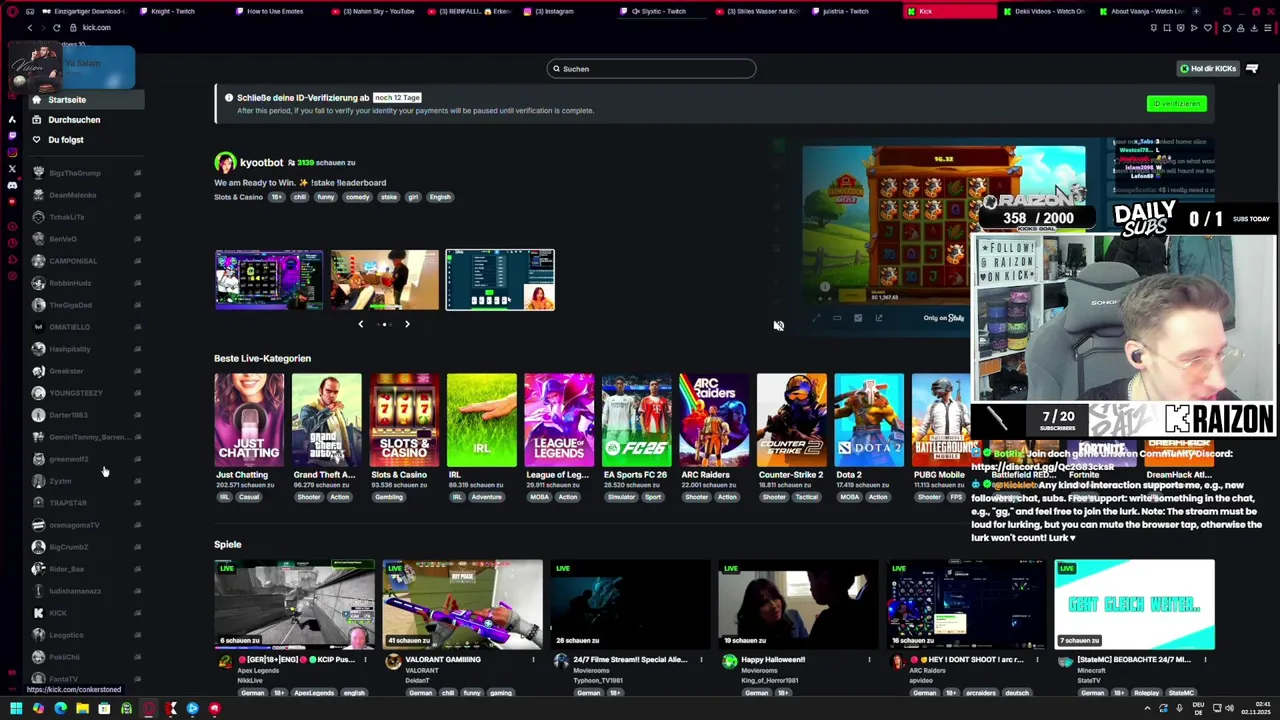Click the Slots & Casino tag under kyootbot
This screenshot has height=720, width=1280.
tap(238, 197)
